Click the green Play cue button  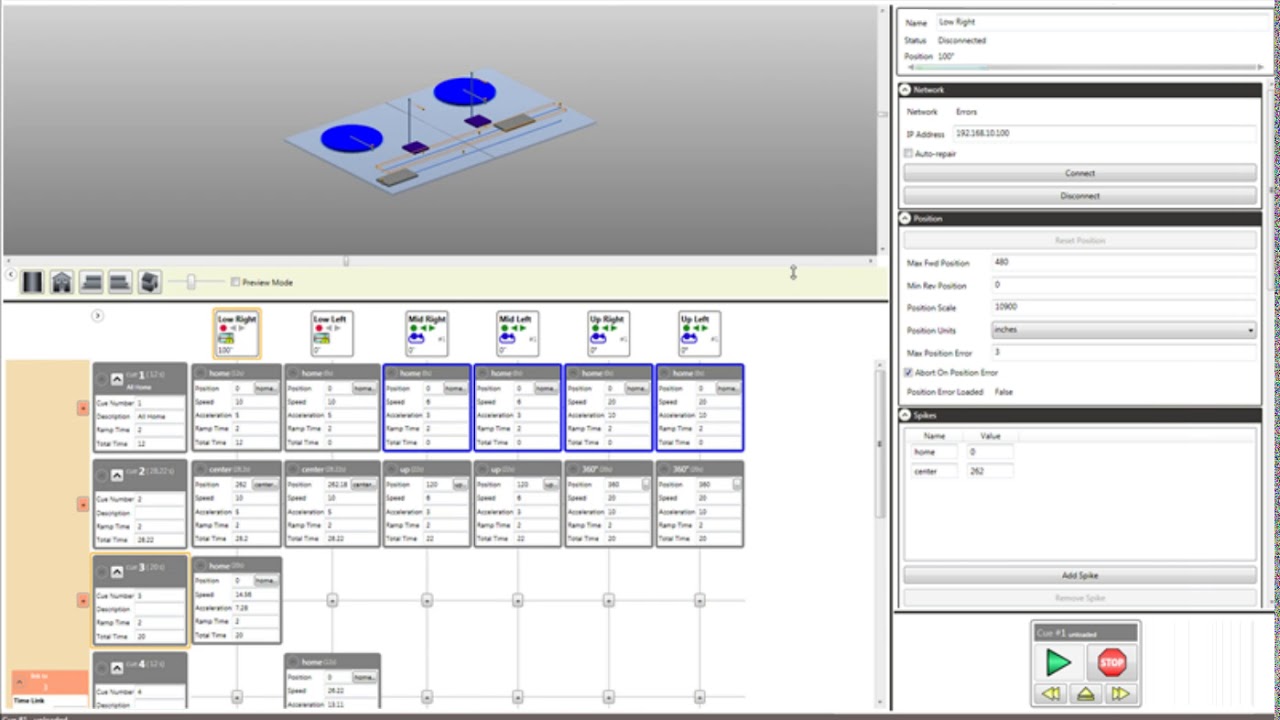tap(1058, 662)
